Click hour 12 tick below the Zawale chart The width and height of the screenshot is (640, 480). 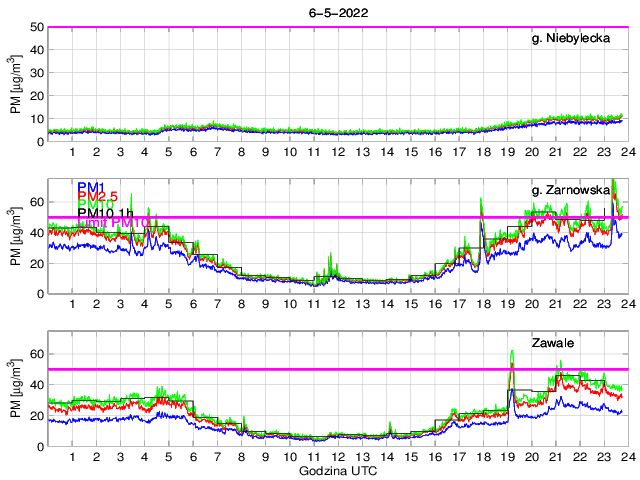(338, 457)
